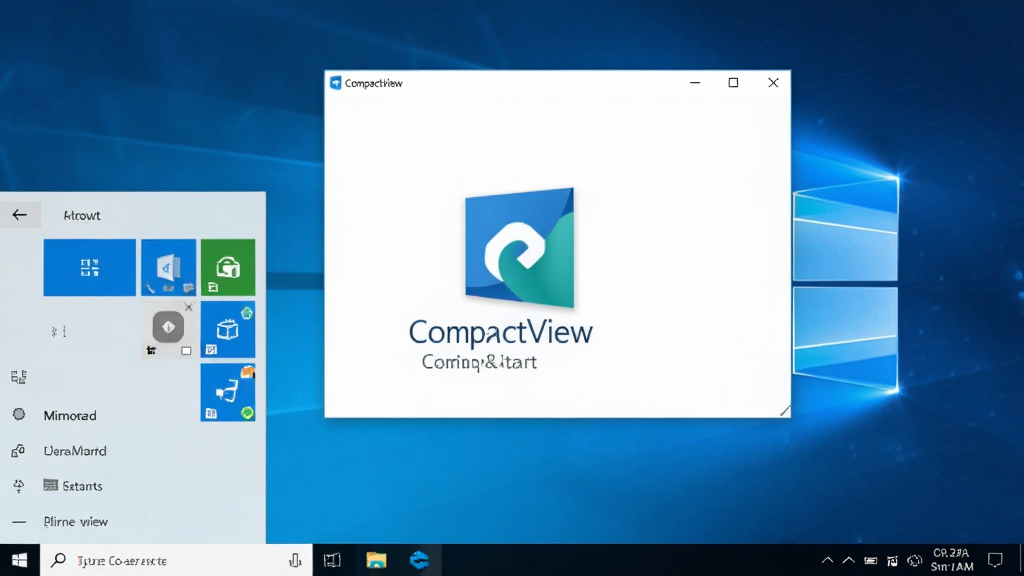This screenshot has width=1024, height=576.
Task: Open the green Store bag tile
Action: click(x=228, y=268)
